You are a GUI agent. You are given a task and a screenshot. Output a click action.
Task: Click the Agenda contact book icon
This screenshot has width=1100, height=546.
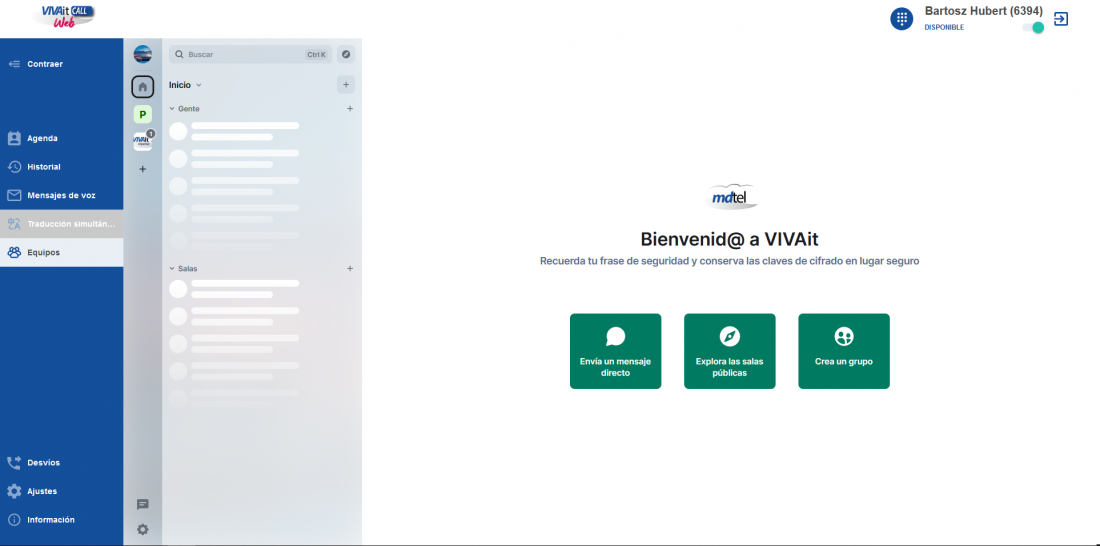(x=14, y=138)
